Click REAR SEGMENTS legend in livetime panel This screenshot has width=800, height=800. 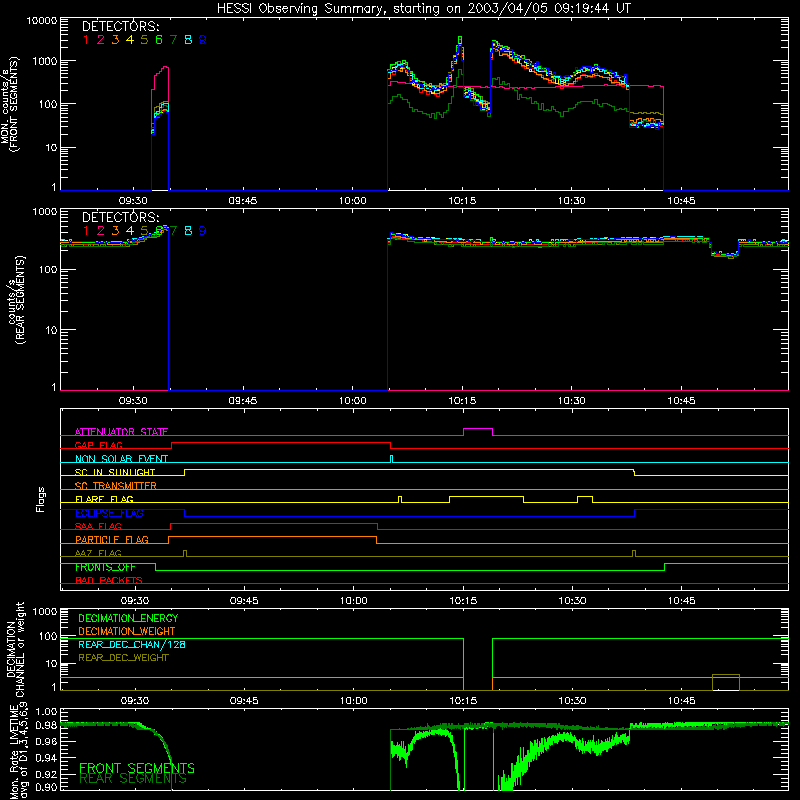point(133,779)
